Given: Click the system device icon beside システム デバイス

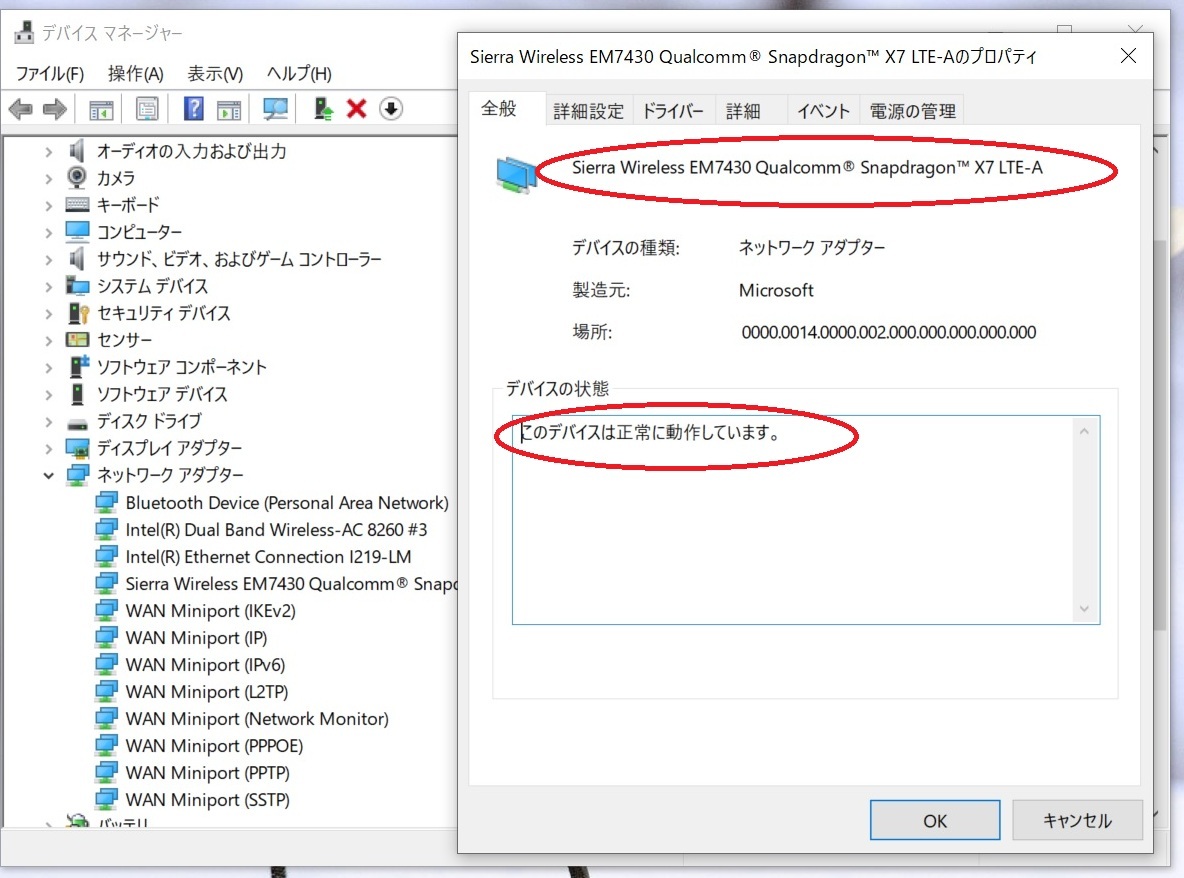Looking at the screenshot, I should click(x=77, y=285).
